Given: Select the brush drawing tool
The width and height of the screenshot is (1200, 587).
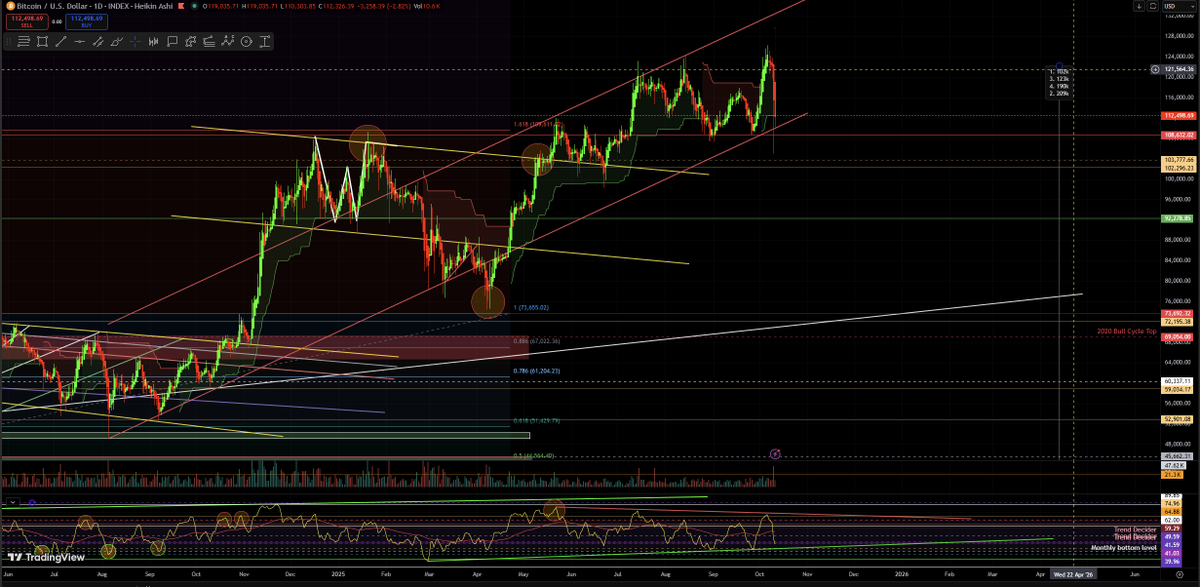Looking at the screenshot, I should point(117,41).
